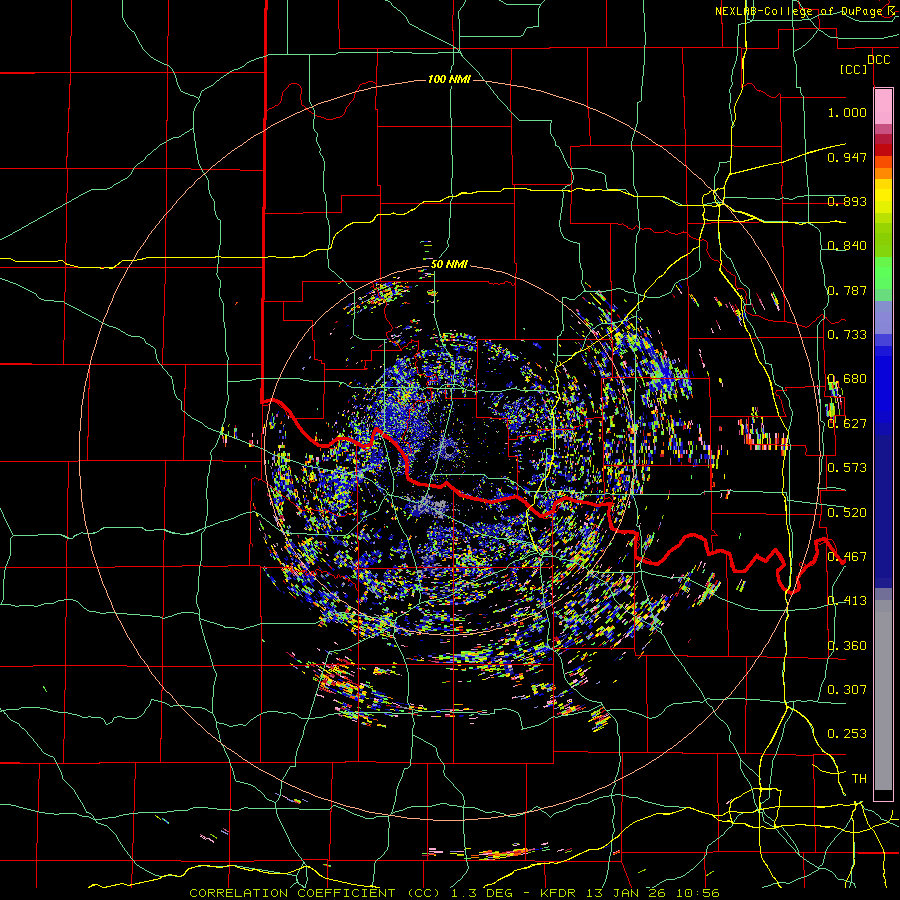Click the 1.000 scale value
Viewport: 900px width, 900px height.
point(847,112)
